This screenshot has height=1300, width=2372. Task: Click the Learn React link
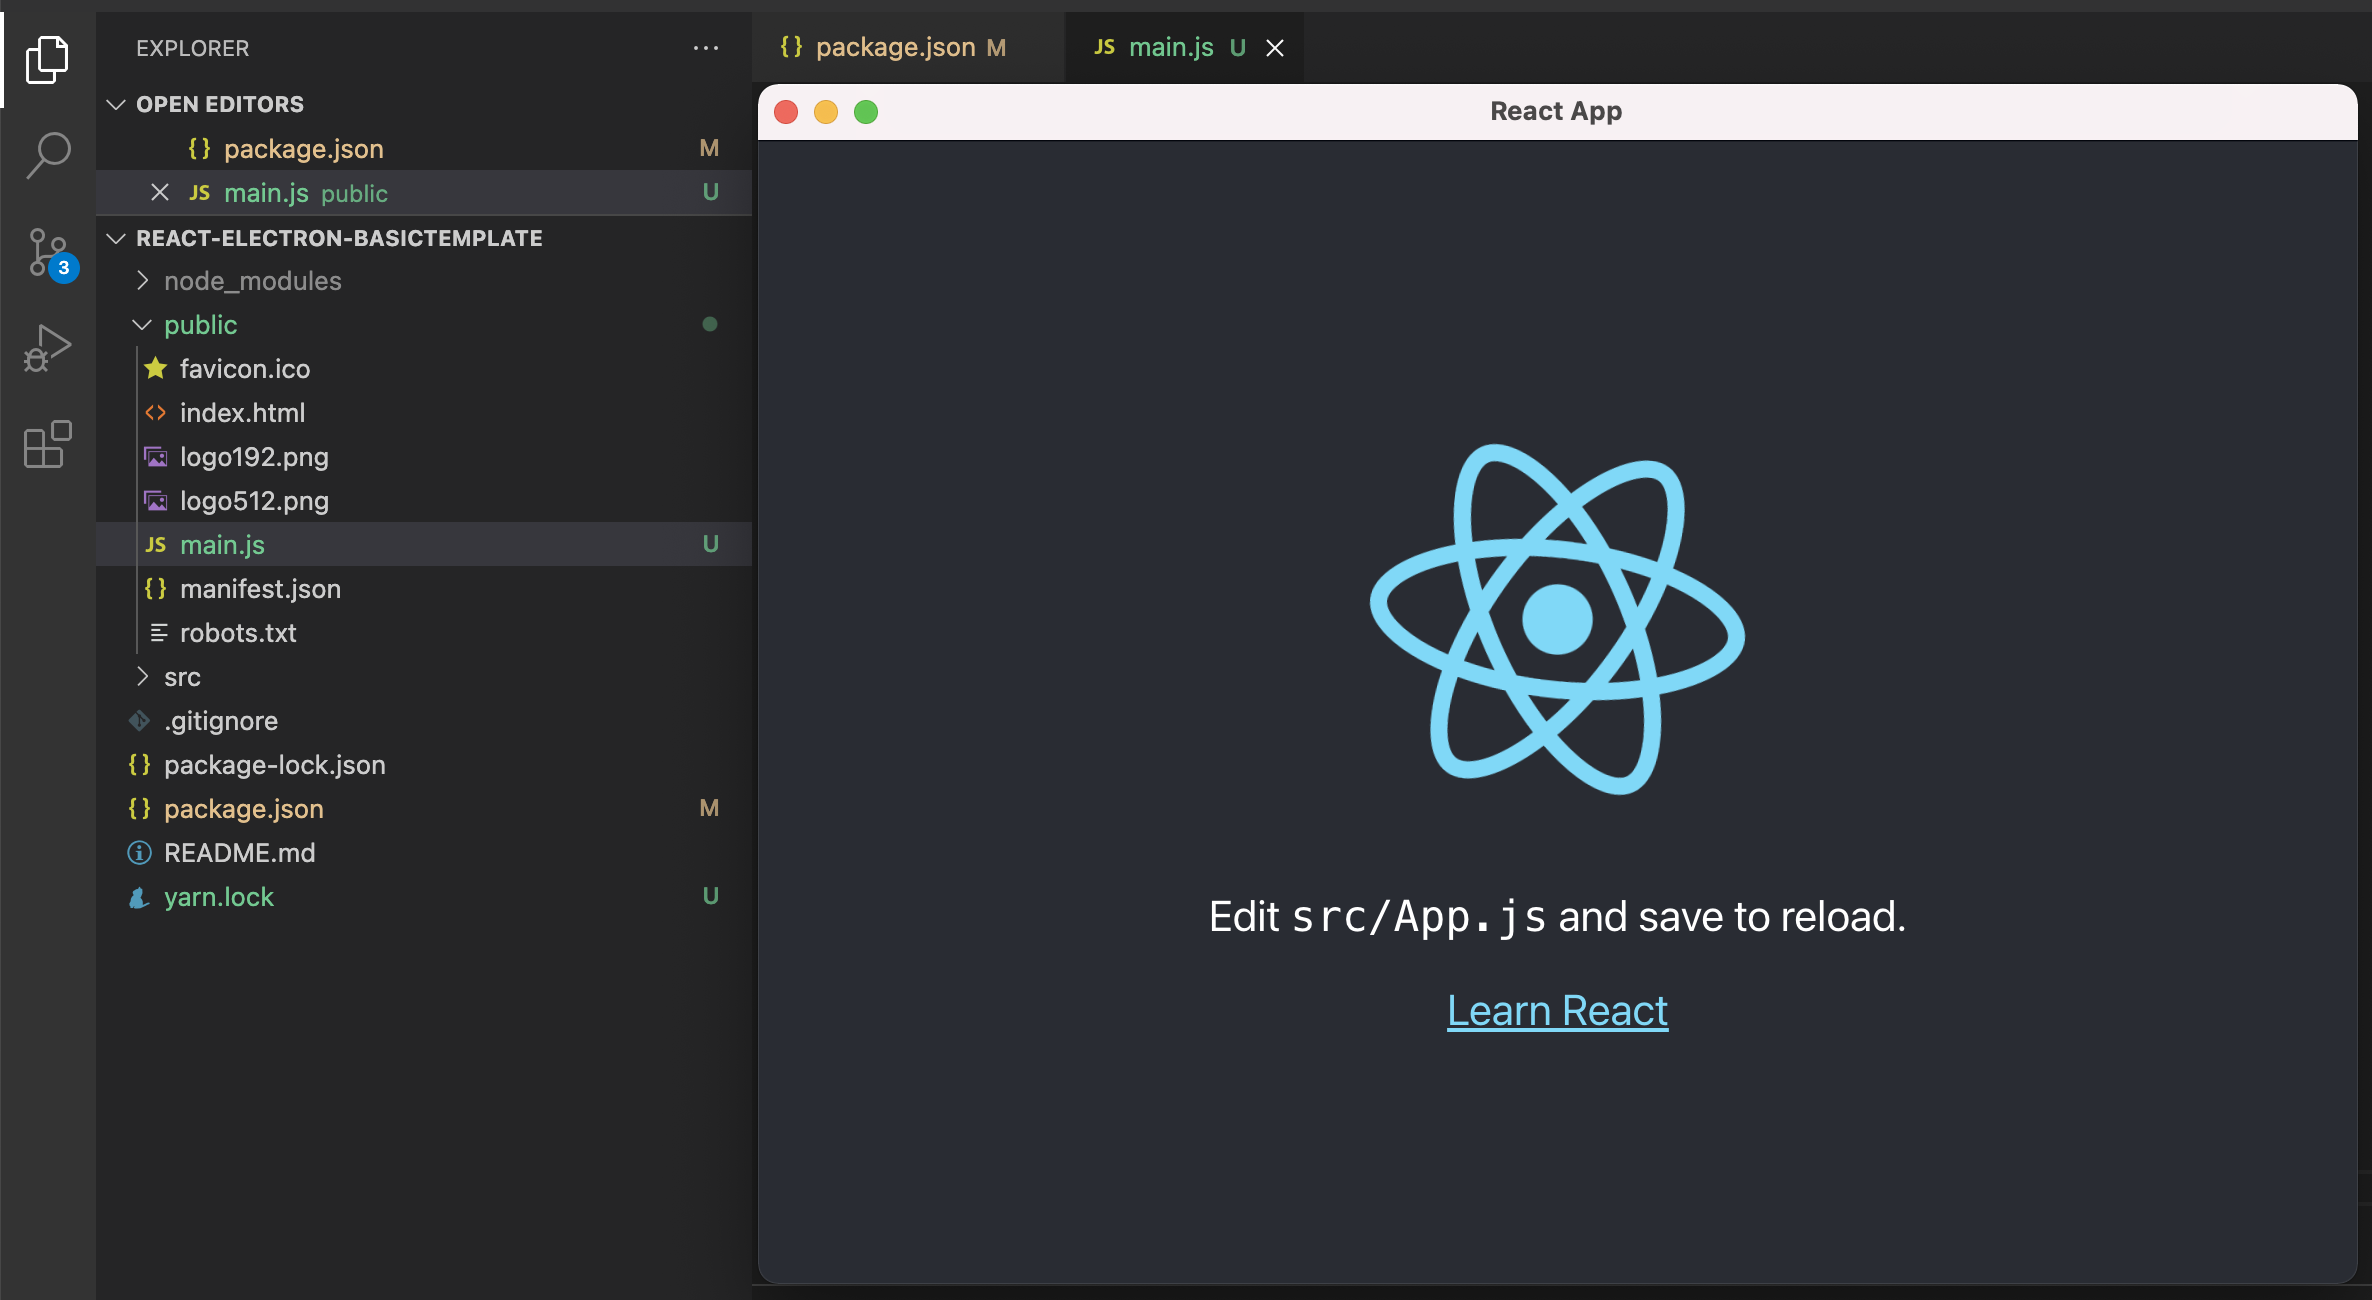click(x=1557, y=1011)
